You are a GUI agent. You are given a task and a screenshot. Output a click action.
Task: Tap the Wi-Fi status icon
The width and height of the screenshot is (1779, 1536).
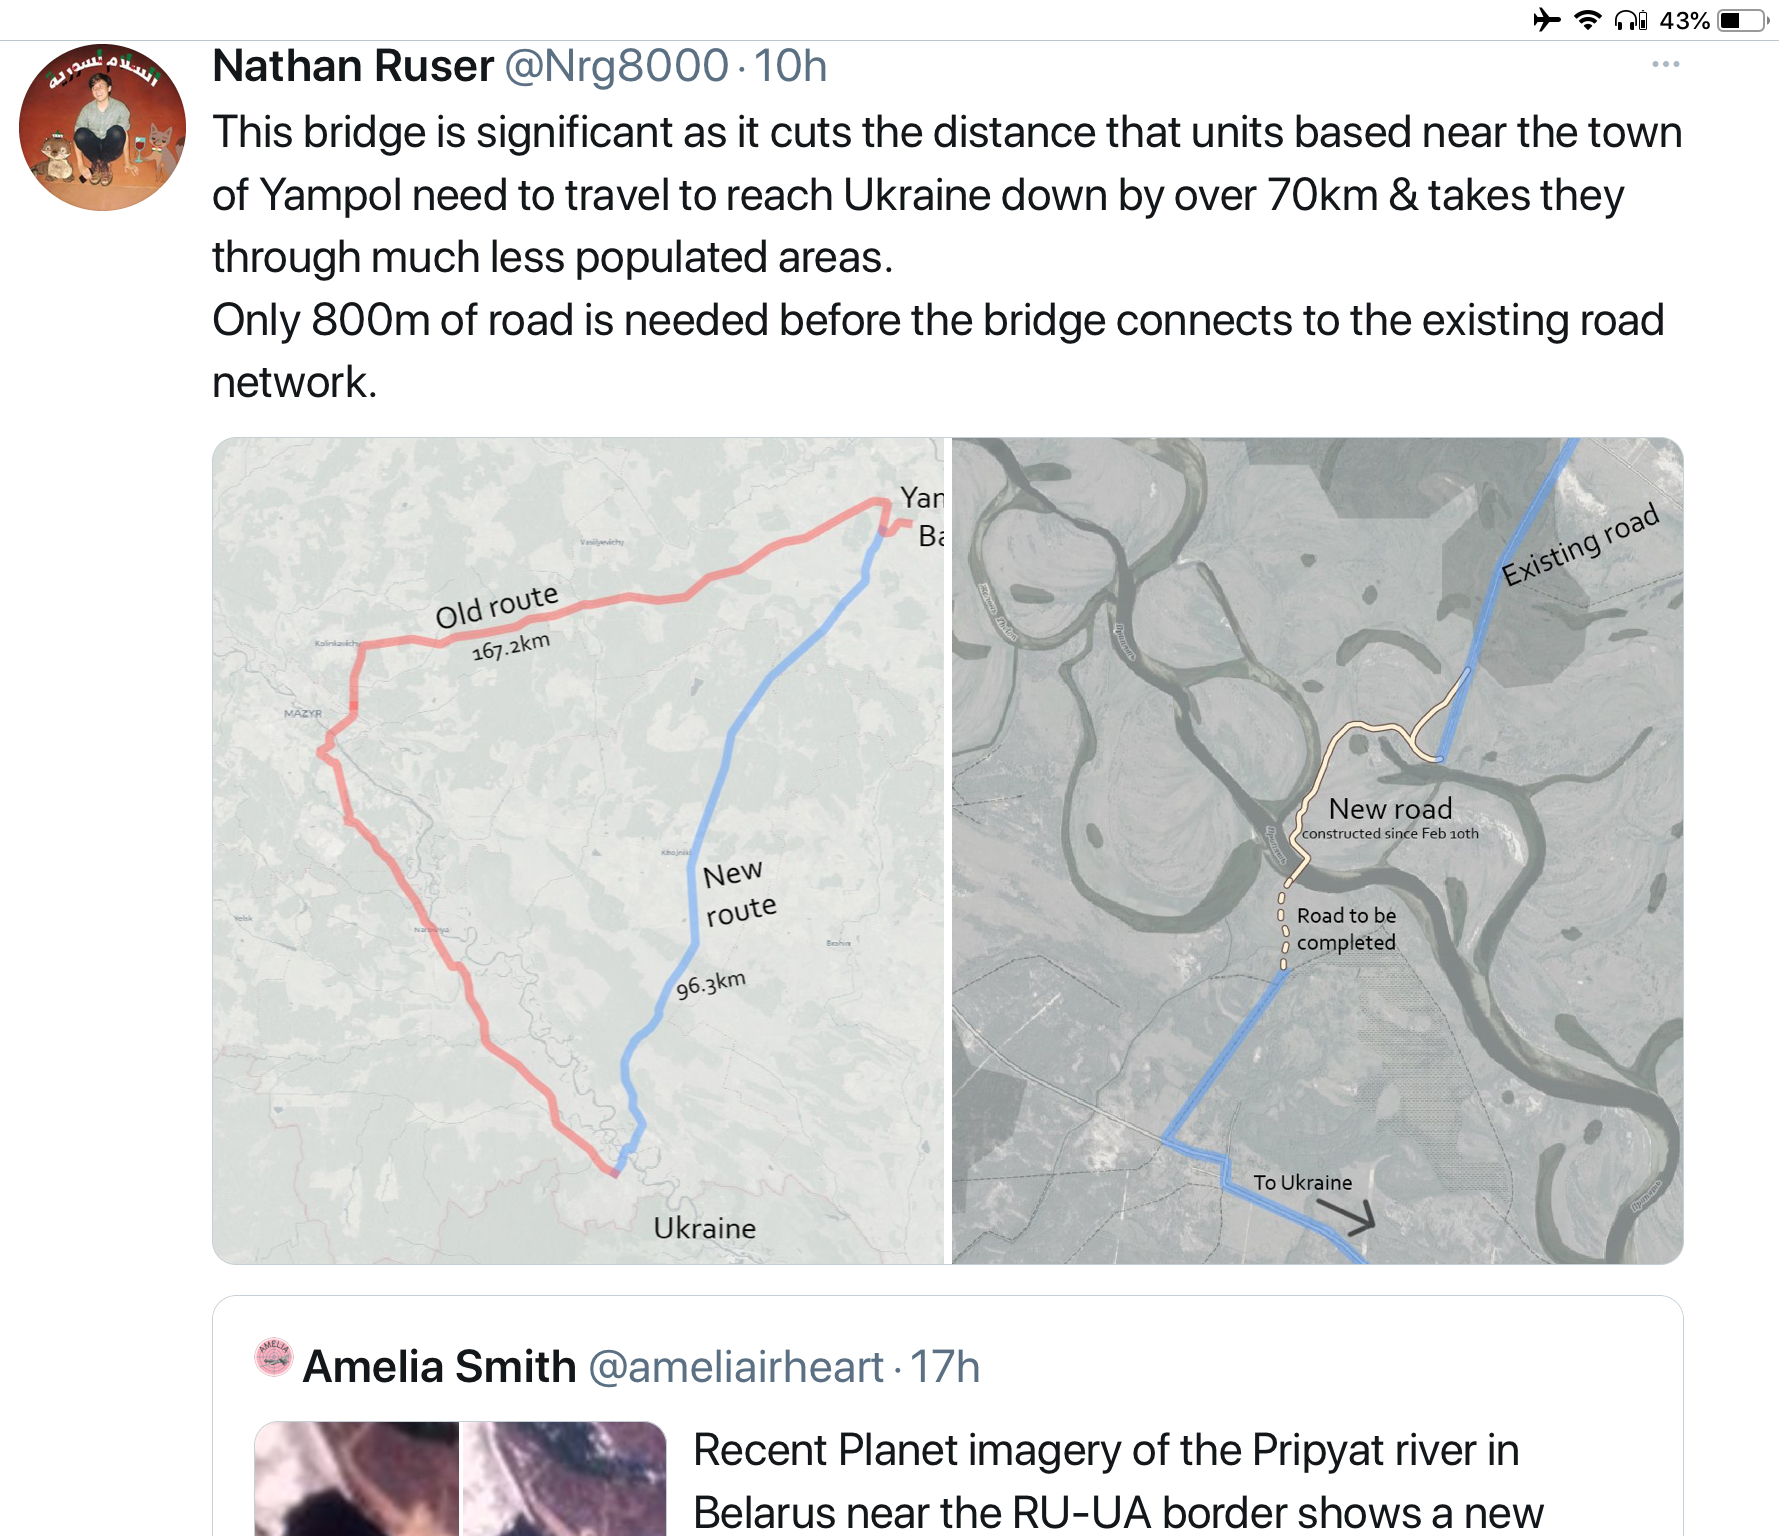pos(1587,20)
